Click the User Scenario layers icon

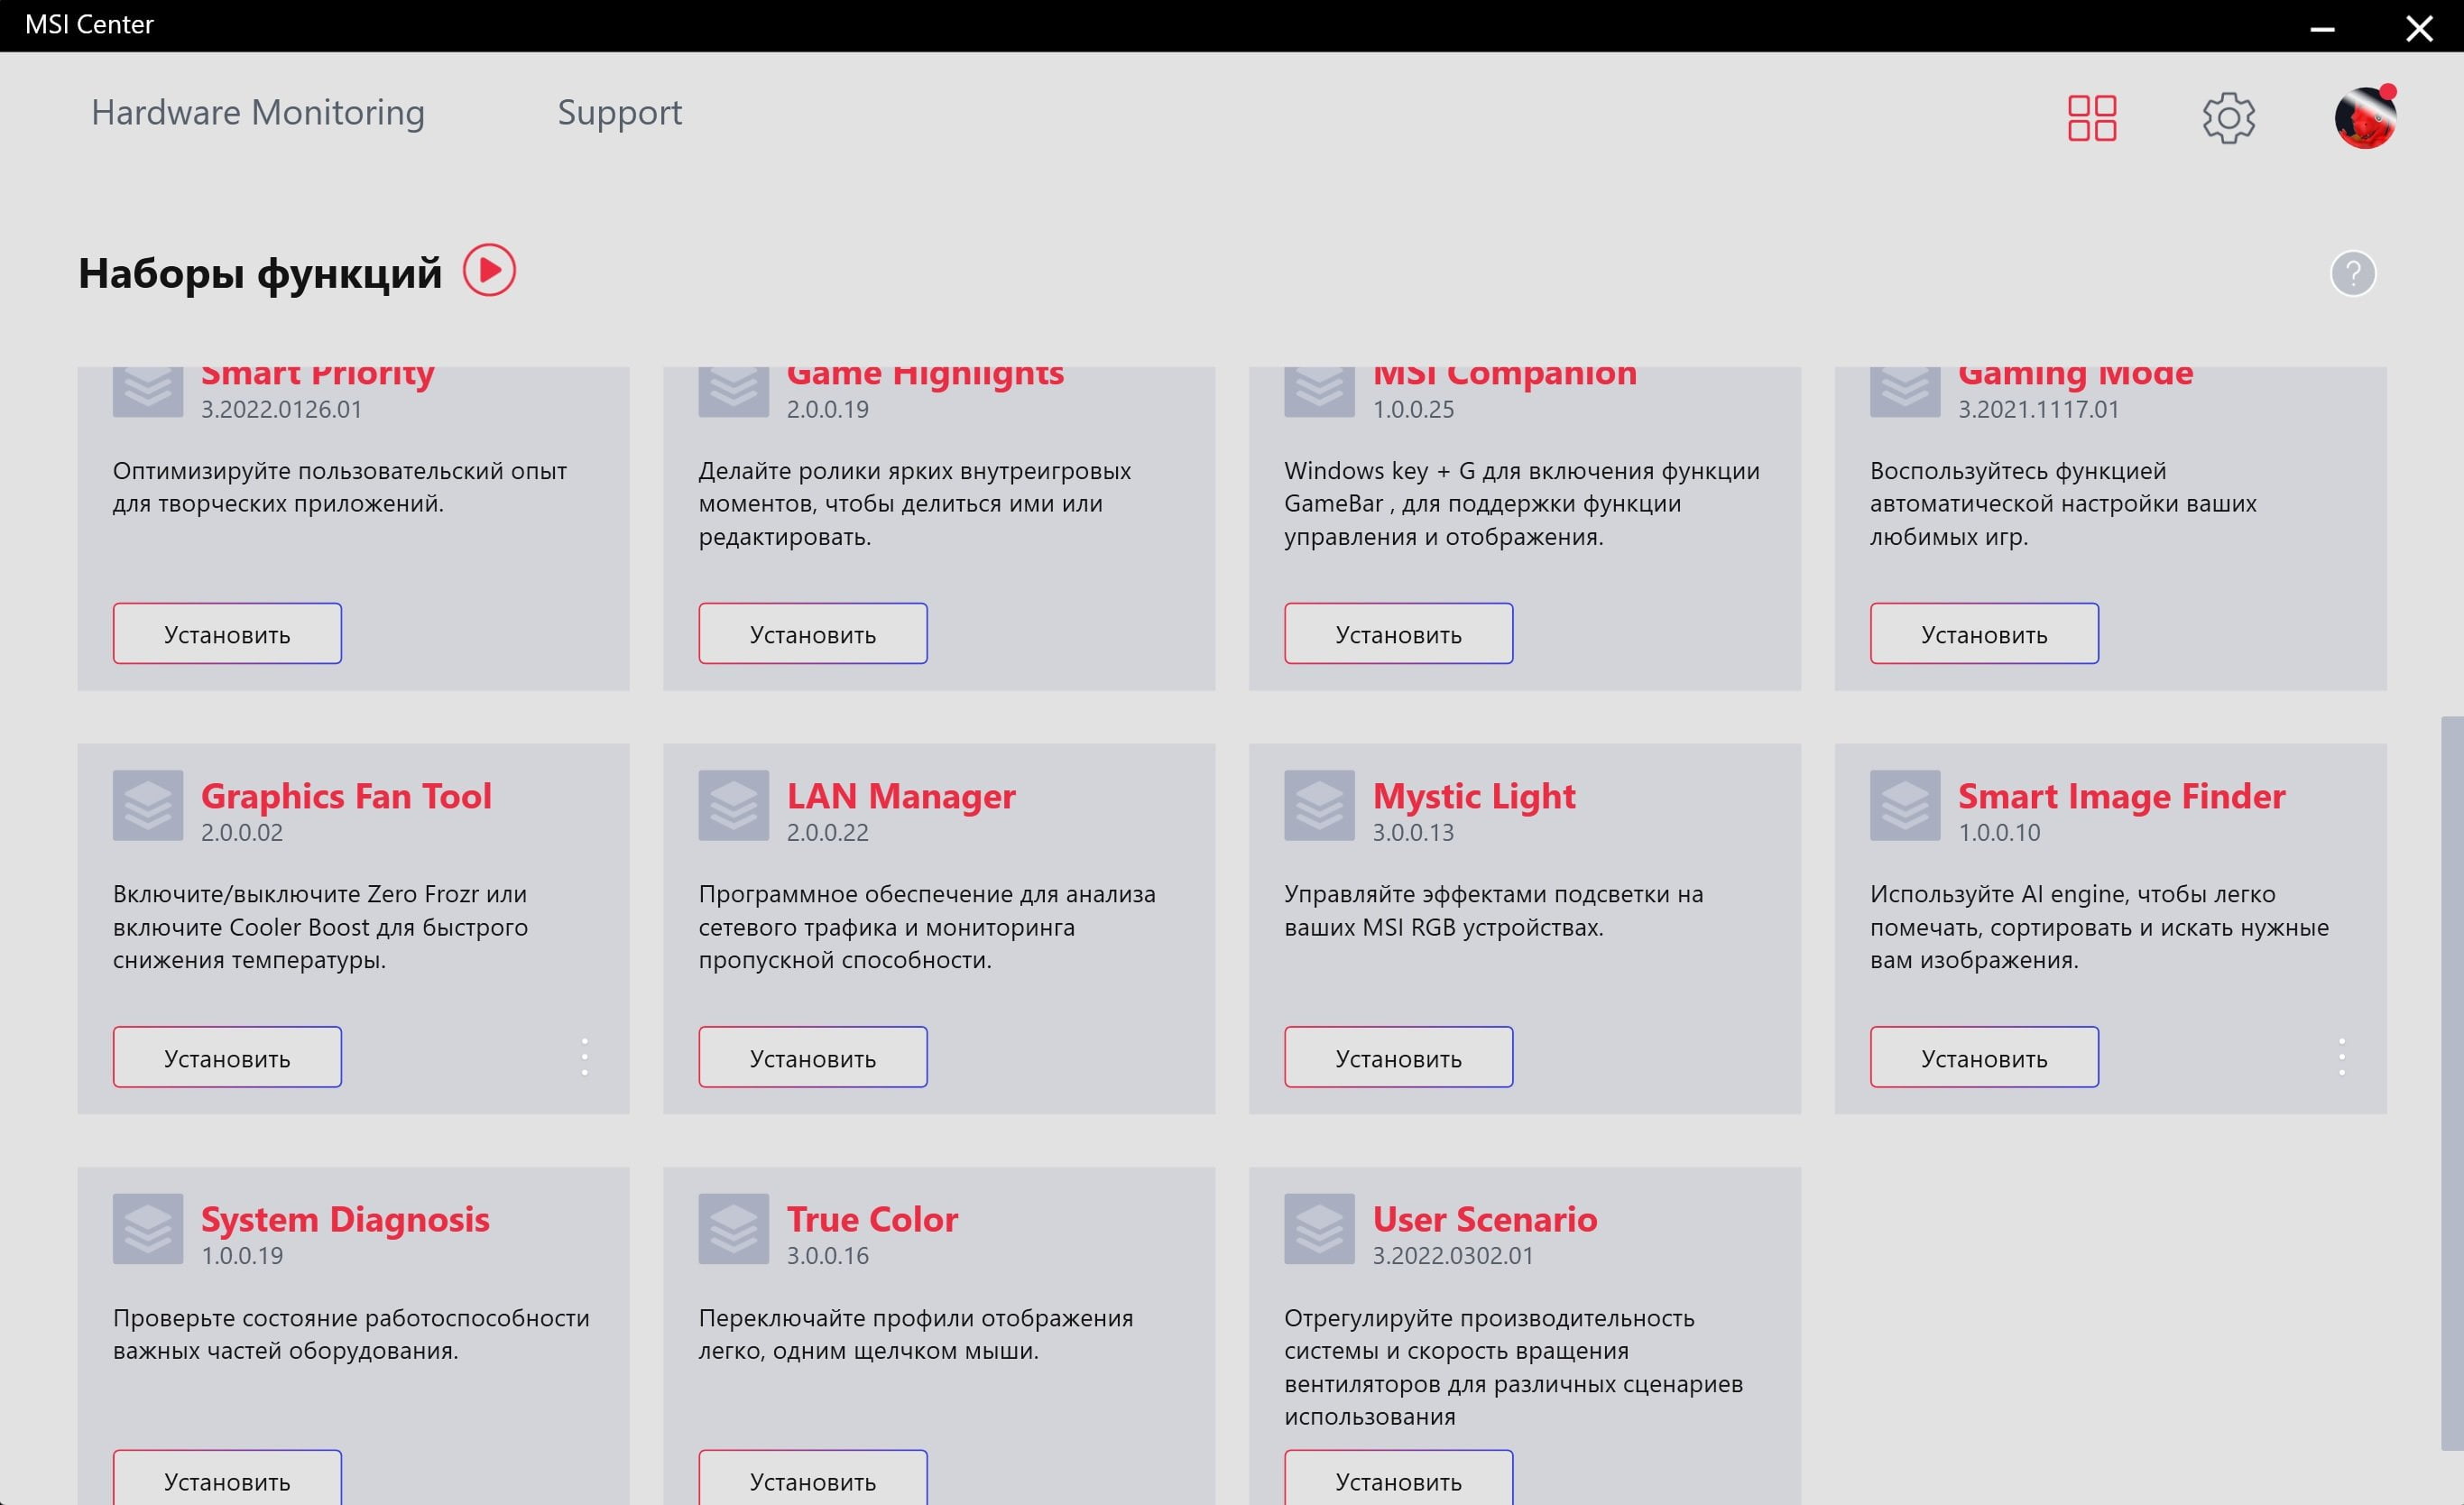[1319, 1228]
